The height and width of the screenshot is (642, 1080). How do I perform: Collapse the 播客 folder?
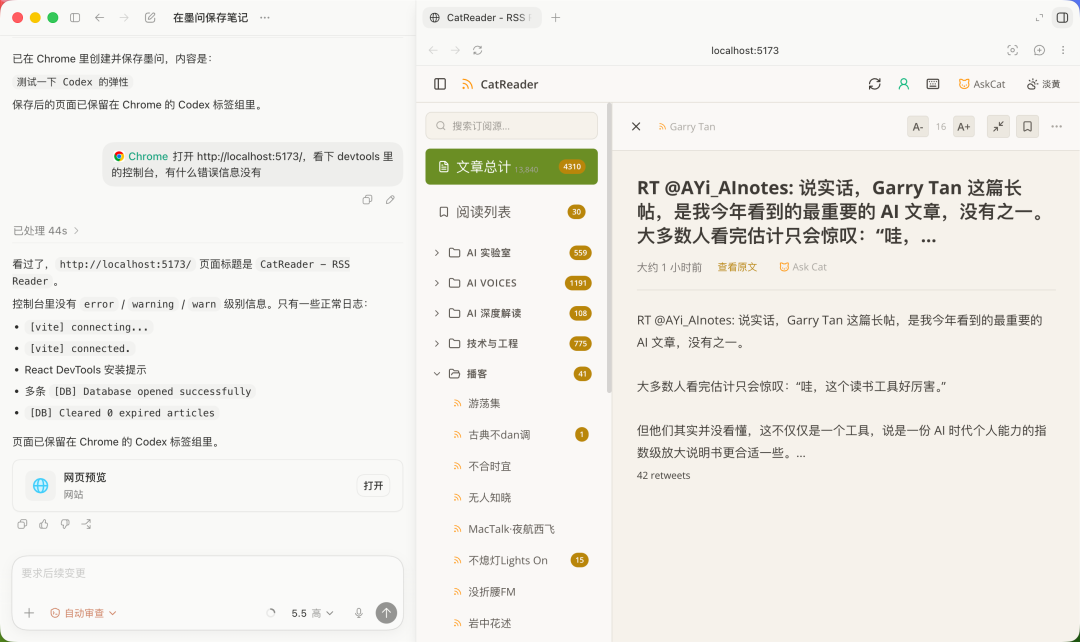(x=437, y=374)
